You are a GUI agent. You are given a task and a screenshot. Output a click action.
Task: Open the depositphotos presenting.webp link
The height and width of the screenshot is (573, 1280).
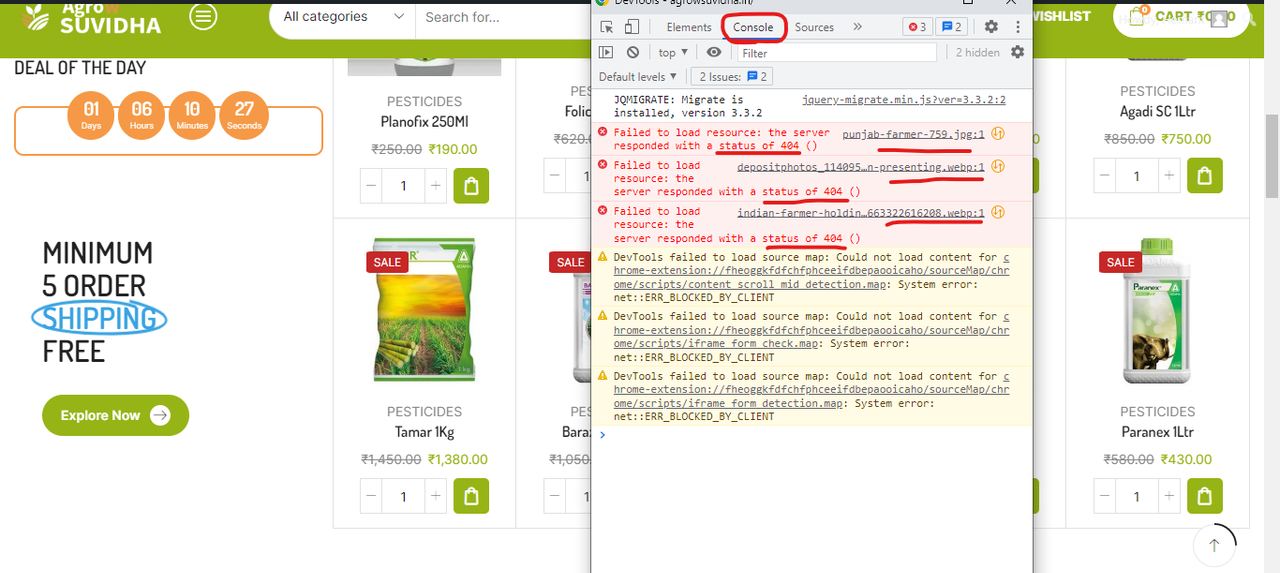click(861, 167)
